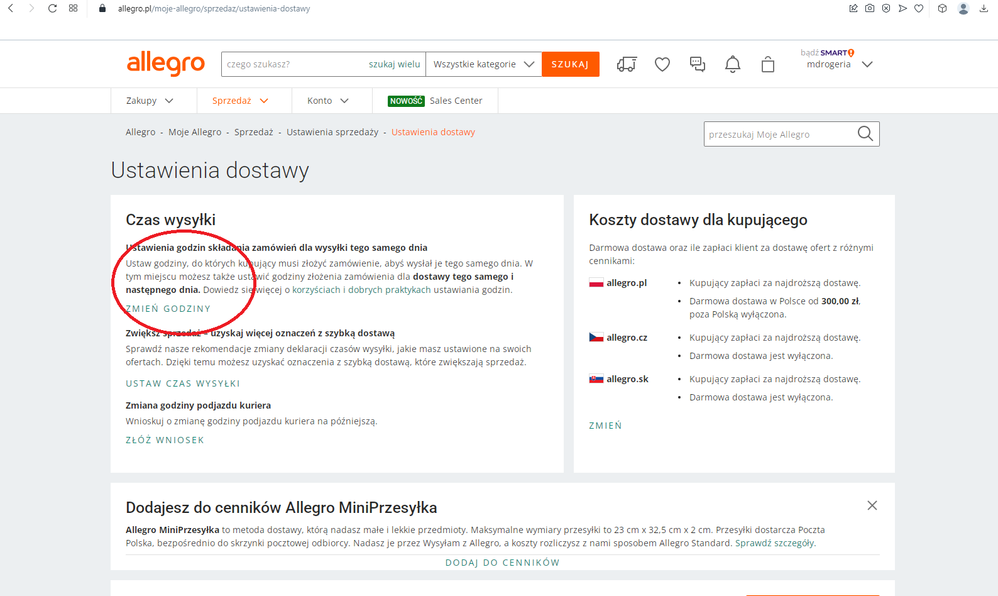Click the szukaj wielu link
Screen dimensions: 998x596
[395, 64]
